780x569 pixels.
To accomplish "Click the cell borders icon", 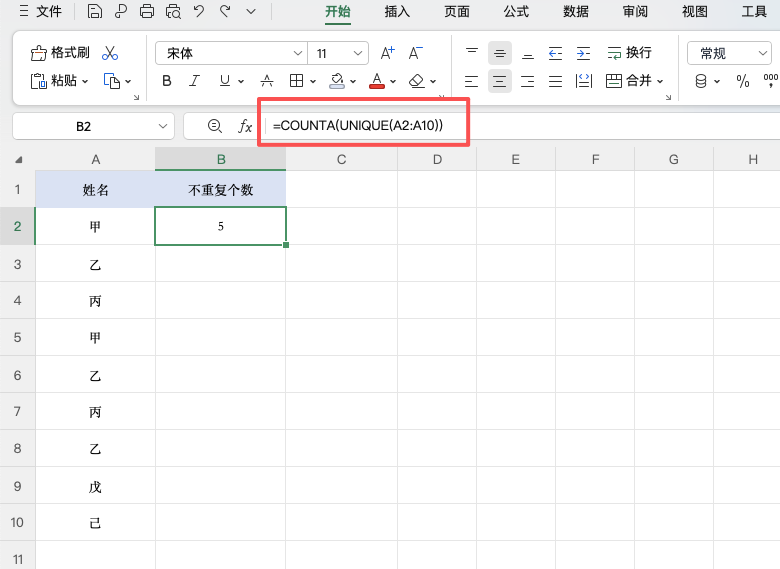I will (x=296, y=81).
